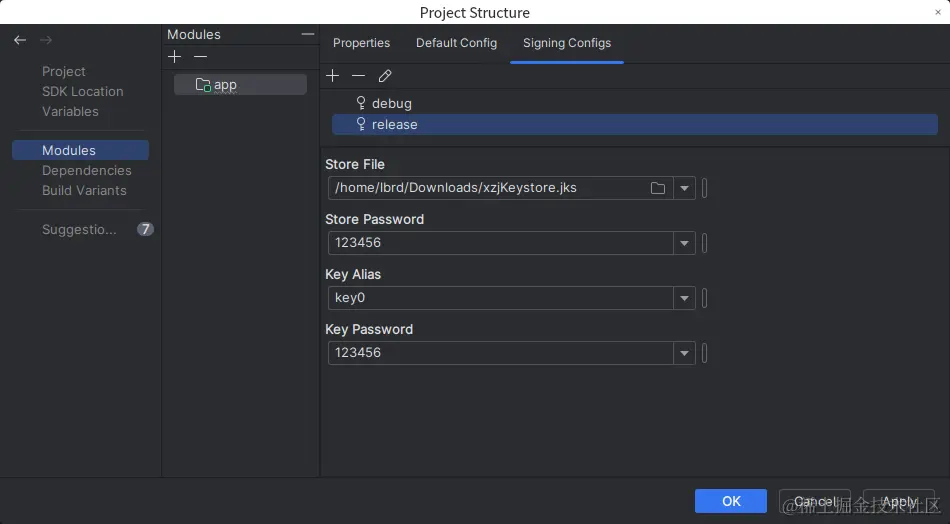Select the debug signing config
The height and width of the screenshot is (524, 950).
[x=391, y=103]
